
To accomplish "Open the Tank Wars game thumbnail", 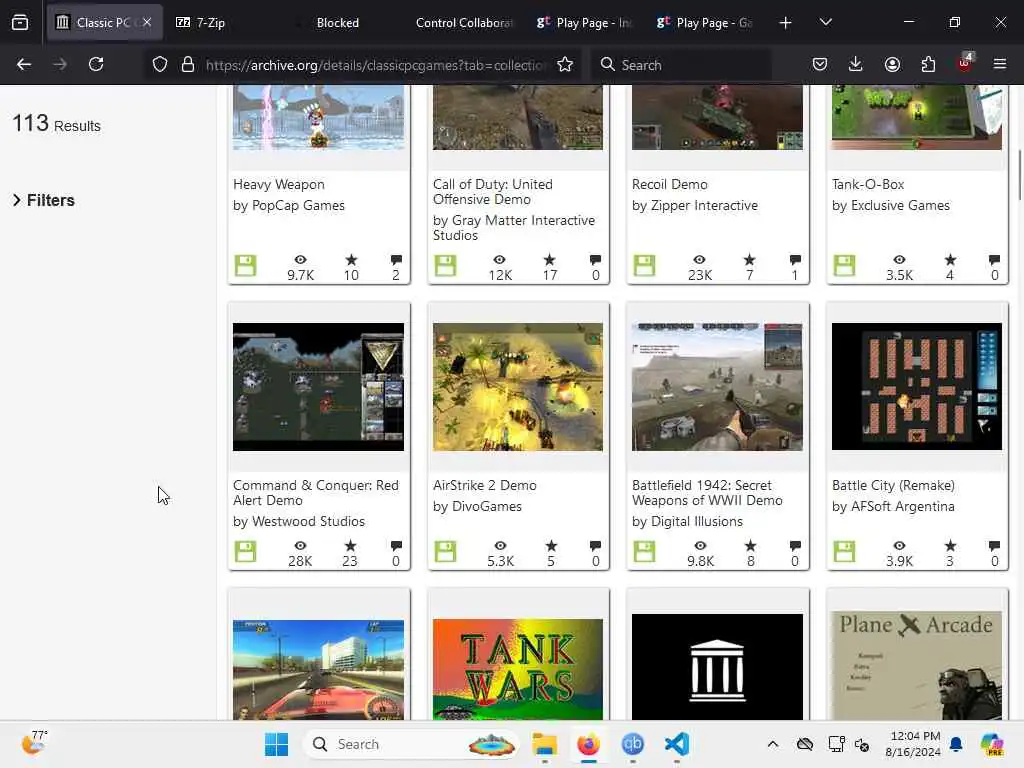I will 517,666.
